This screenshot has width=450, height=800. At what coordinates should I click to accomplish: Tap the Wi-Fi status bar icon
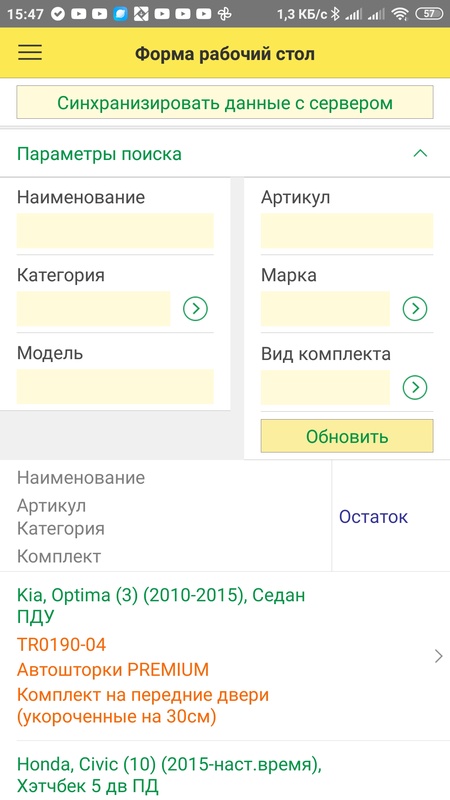point(401,14)
